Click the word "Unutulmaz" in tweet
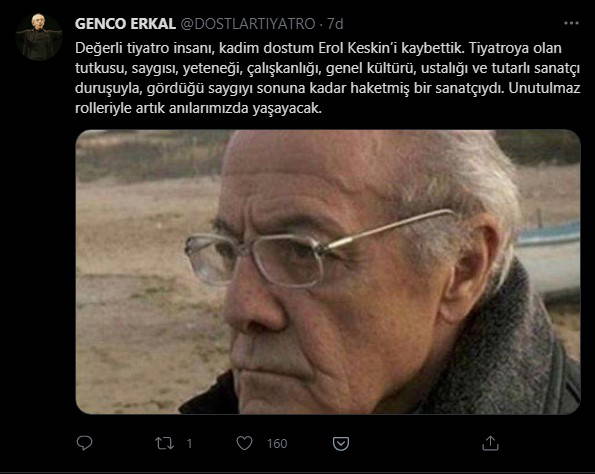 pyautogui.click(x=544, y=88)
